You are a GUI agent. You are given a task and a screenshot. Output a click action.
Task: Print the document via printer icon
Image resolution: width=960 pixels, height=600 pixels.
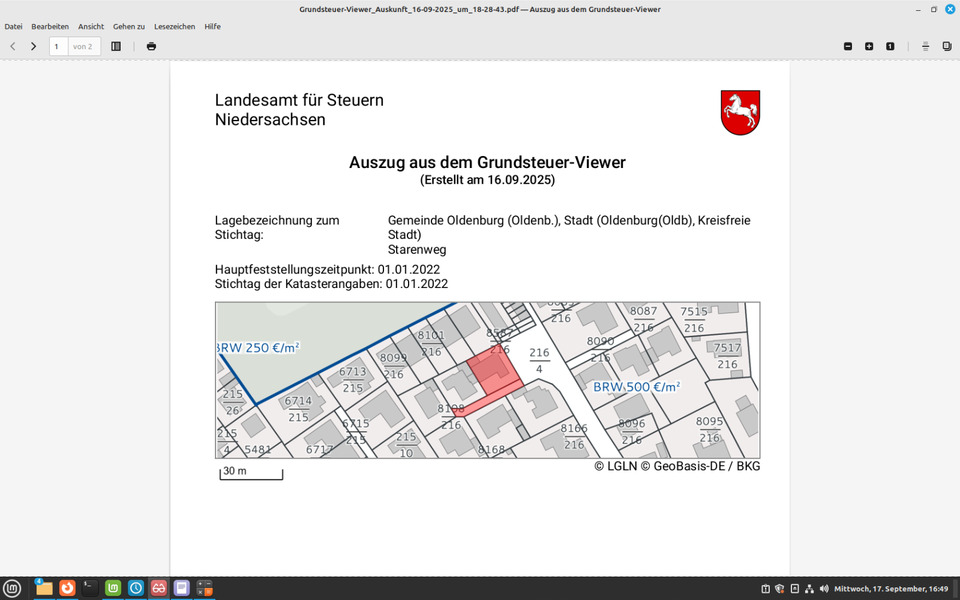151,46
